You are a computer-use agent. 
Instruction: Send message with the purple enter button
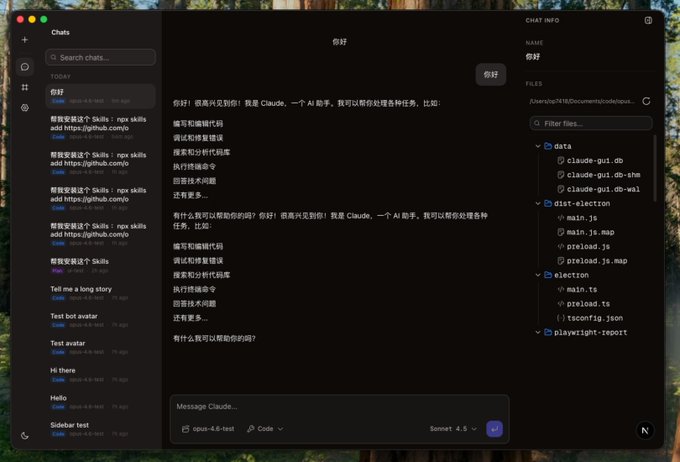494,429
